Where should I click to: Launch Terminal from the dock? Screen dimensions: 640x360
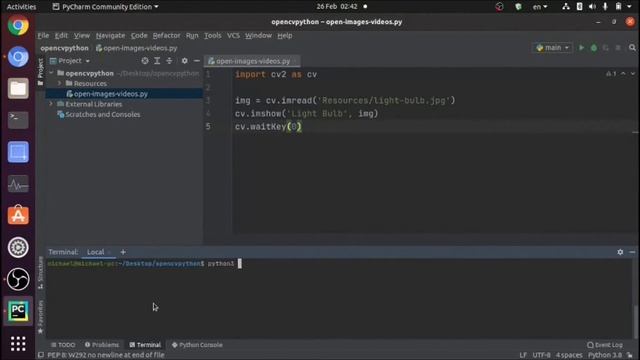click(x=18, y=120)
